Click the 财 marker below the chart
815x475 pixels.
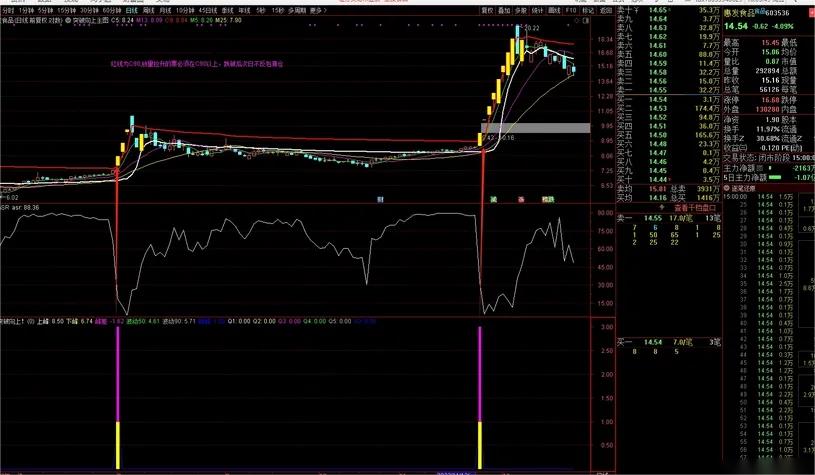tap(380, 199)
